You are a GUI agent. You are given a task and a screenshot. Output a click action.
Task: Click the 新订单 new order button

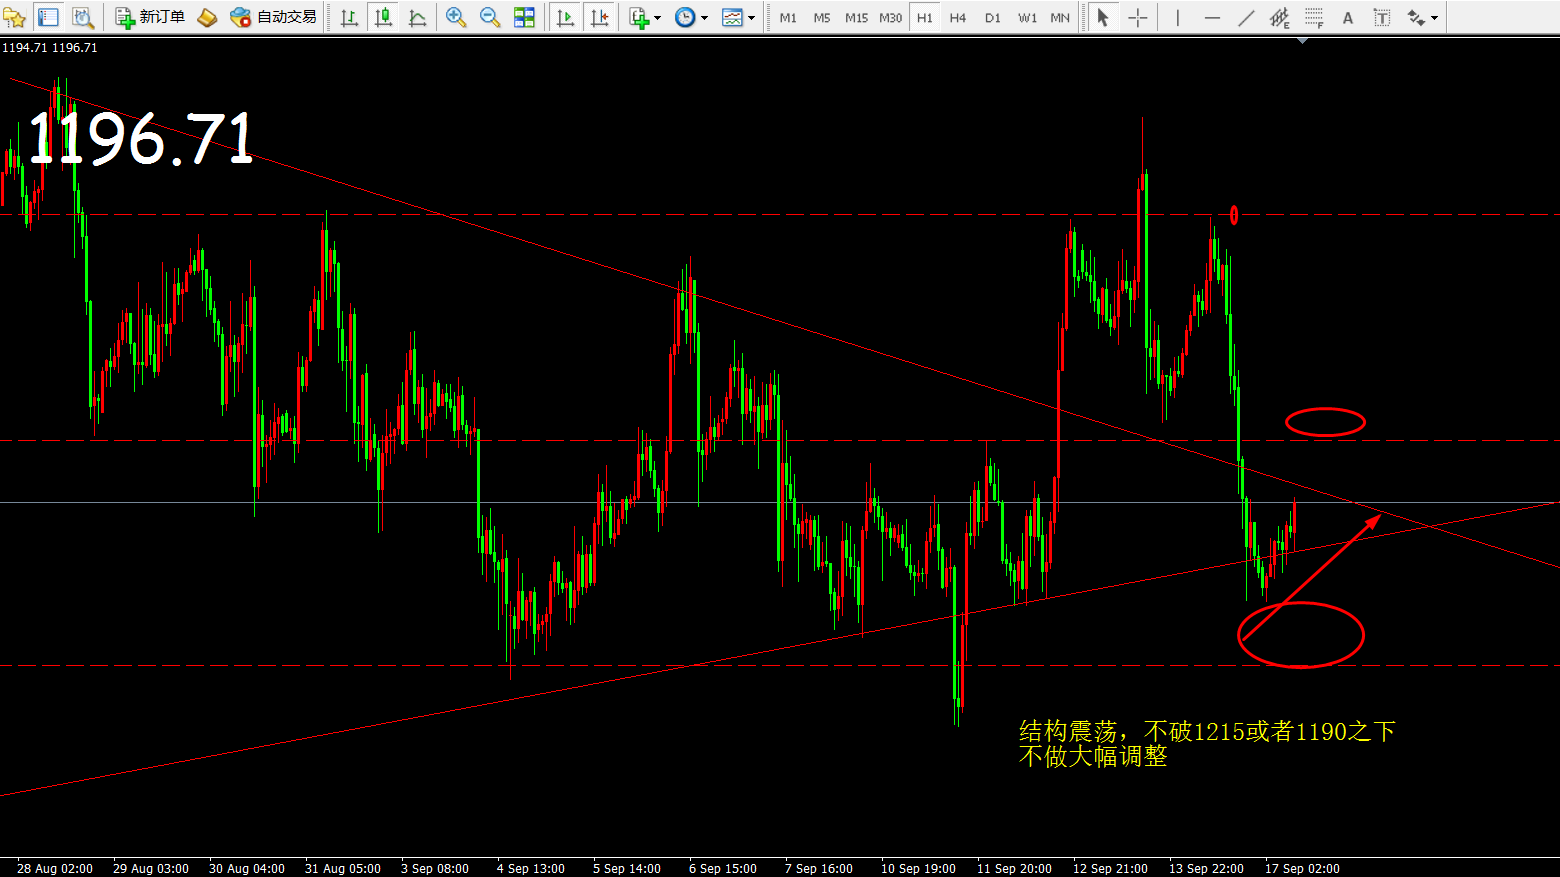click(151, 17)
